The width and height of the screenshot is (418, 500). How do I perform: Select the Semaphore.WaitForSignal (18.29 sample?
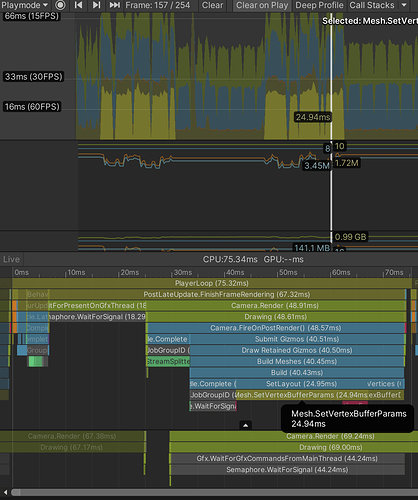pos(97,317)
